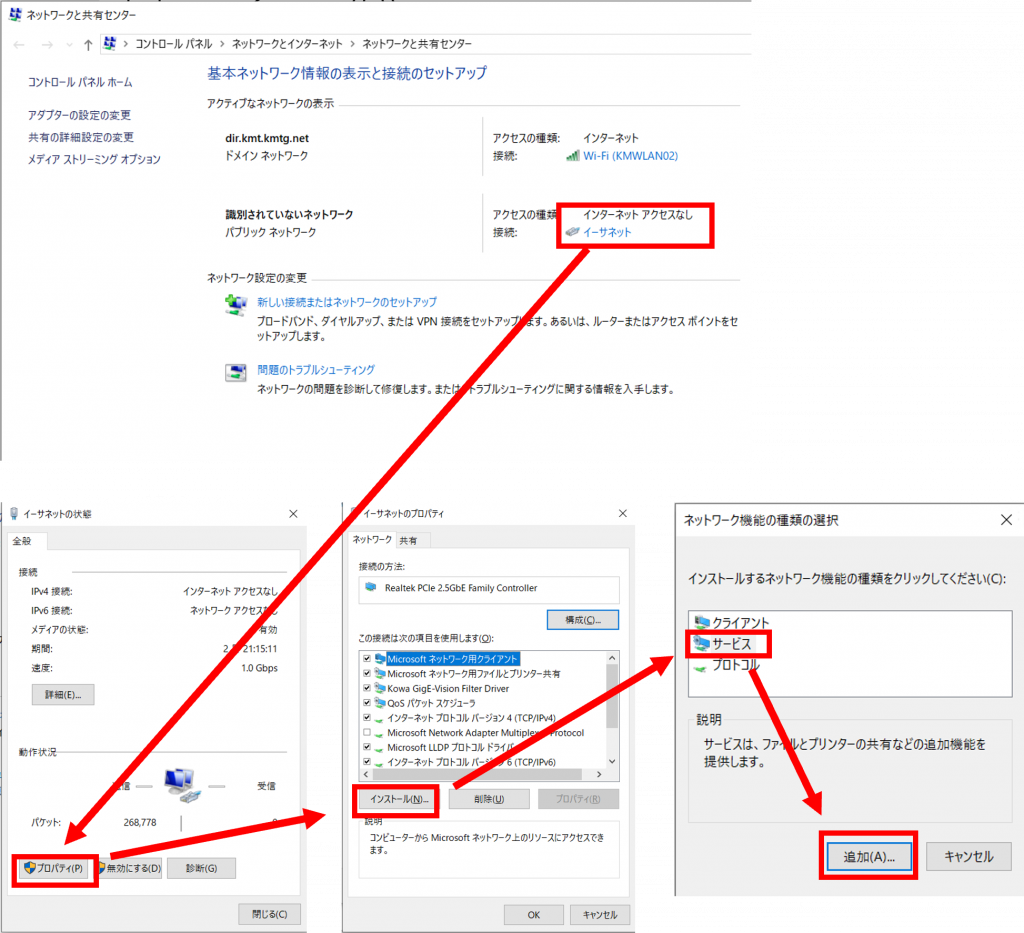Open breadcrumb chevron after コントロール パネル
1024x933 pixels.
tap(222, 45)
